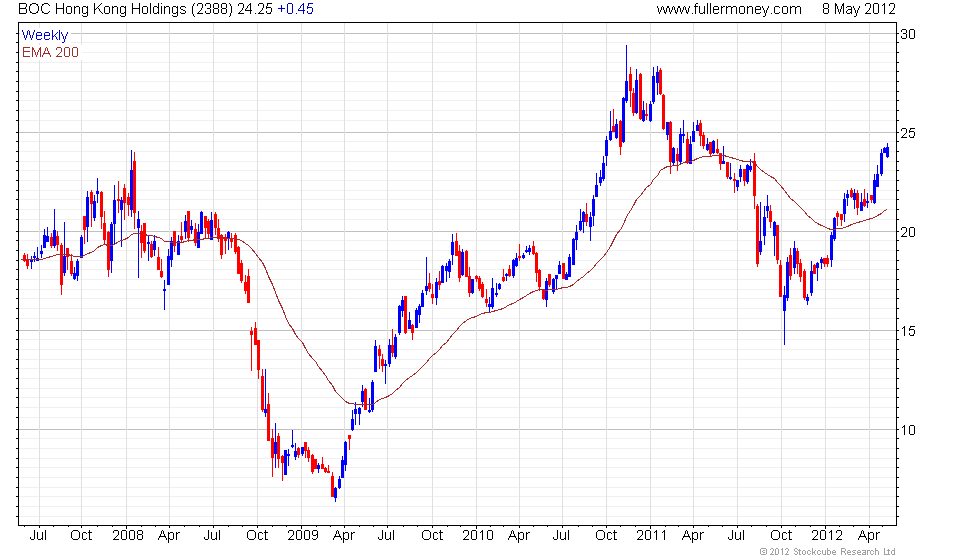This screenshot has width=980, height=560.
Task: Click the 'Oct' label right before '2012'
Action: click(x=781, y=536)
